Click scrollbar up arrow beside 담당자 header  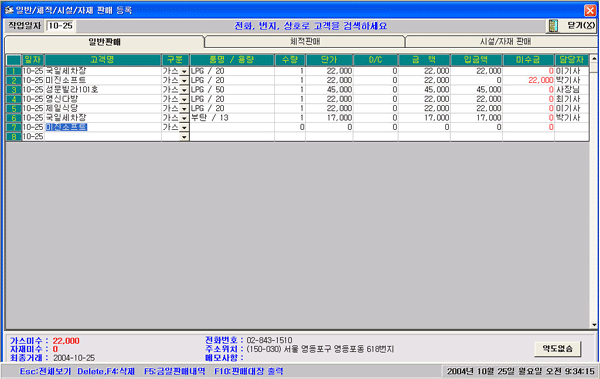pos(593,59)
